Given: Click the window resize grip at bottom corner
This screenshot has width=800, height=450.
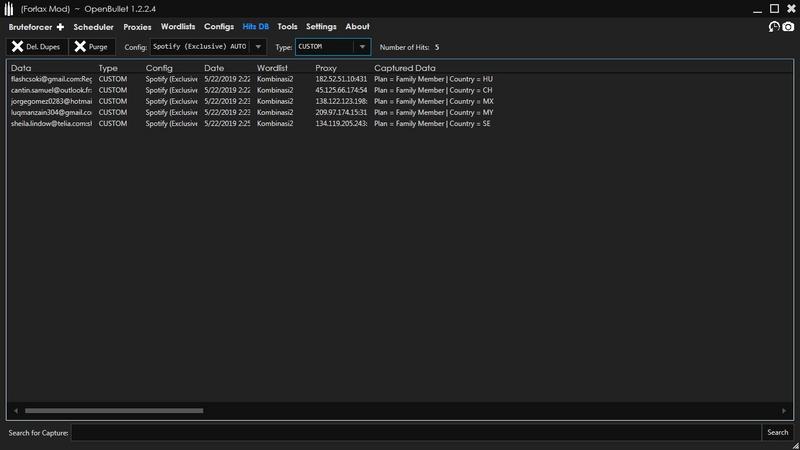Looking at the screenshot, I should coord(795,445).
